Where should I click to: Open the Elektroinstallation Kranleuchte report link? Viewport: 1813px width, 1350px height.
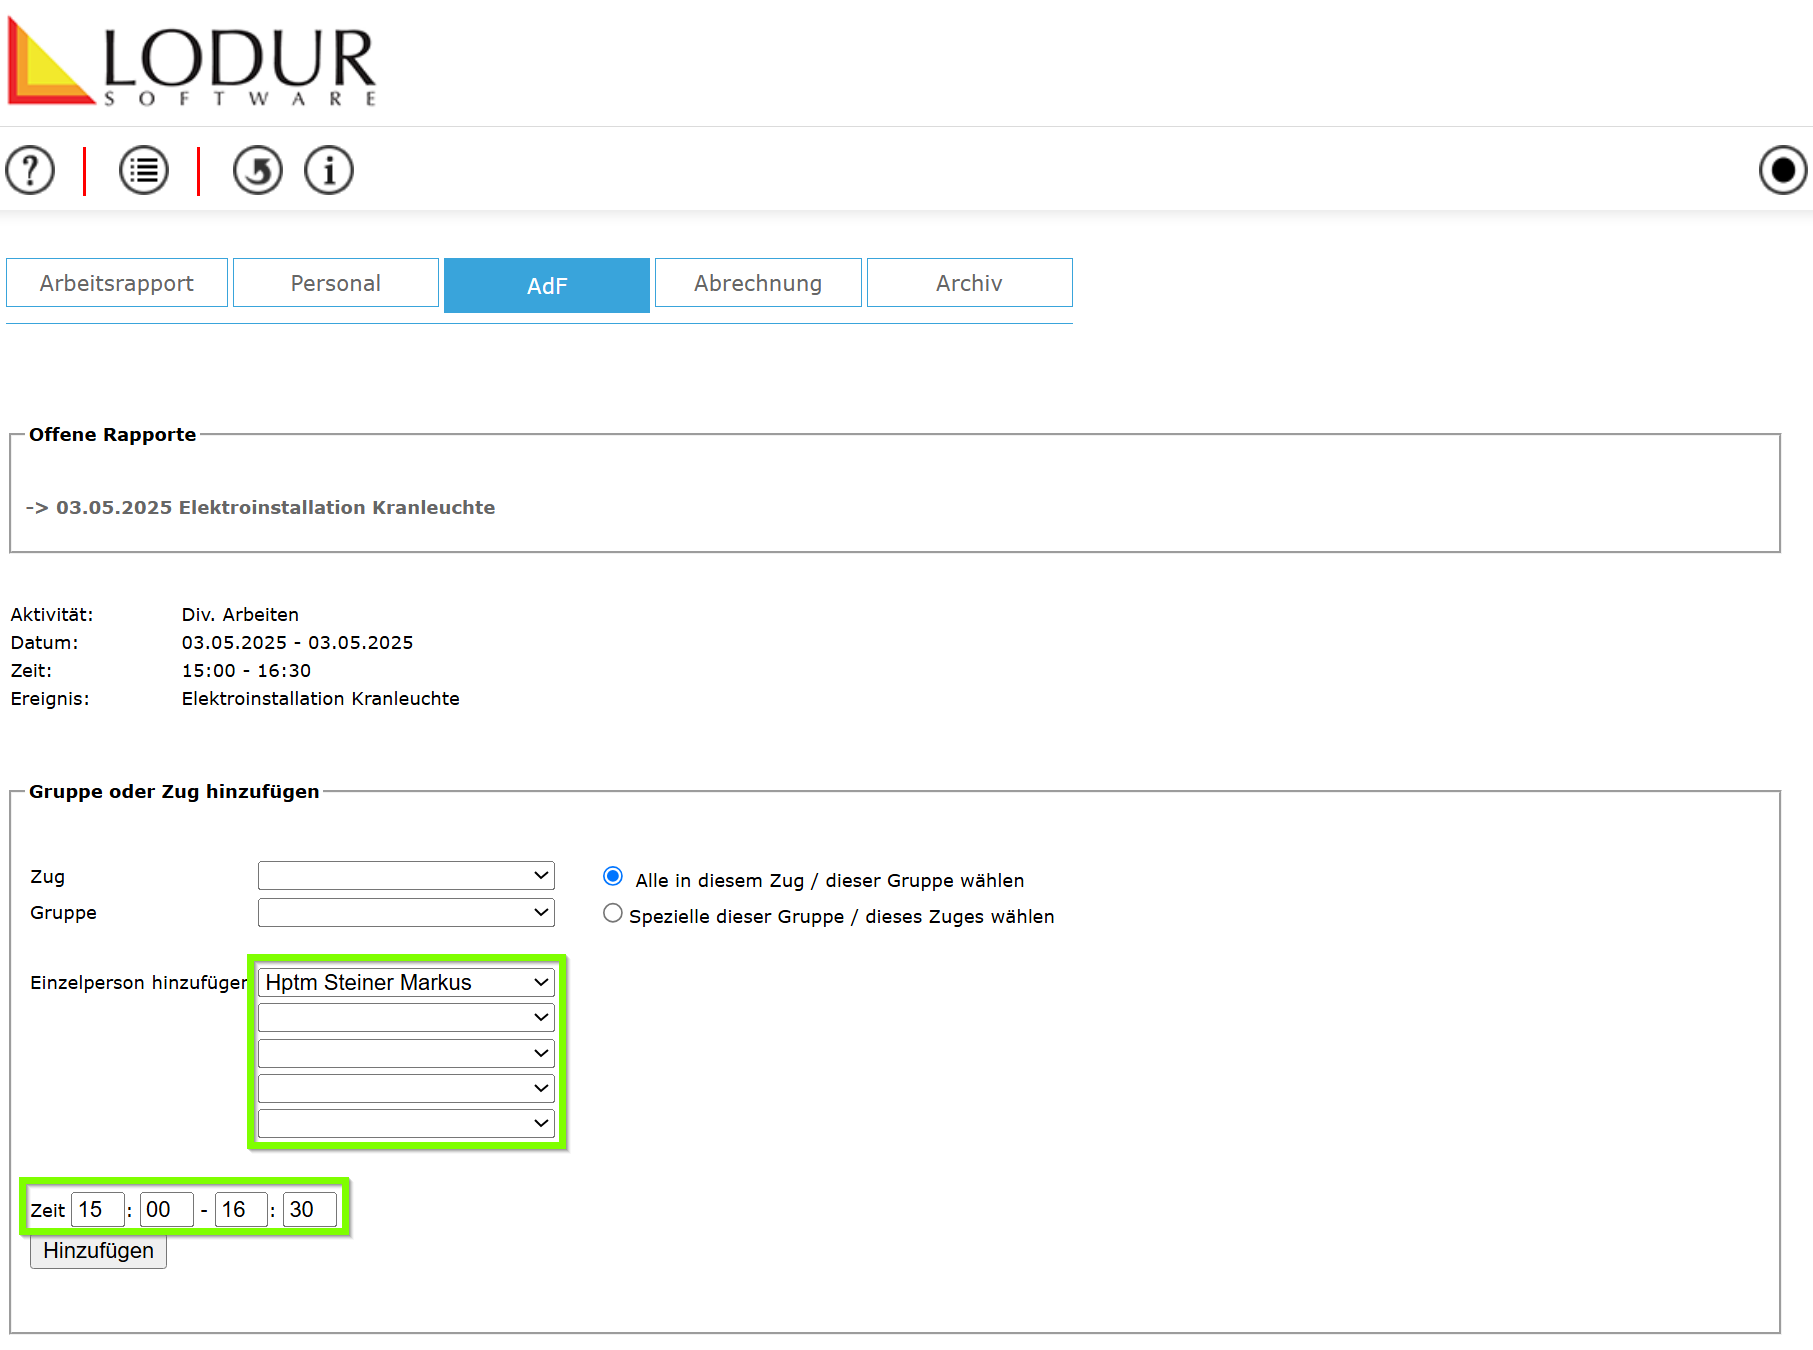275,507
